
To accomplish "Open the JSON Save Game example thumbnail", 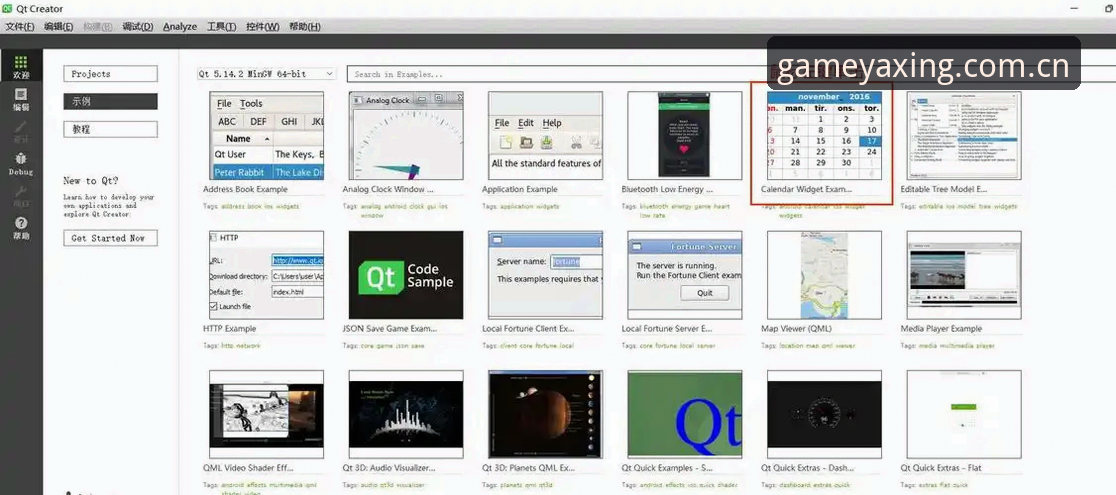I will tap(406, 275).
